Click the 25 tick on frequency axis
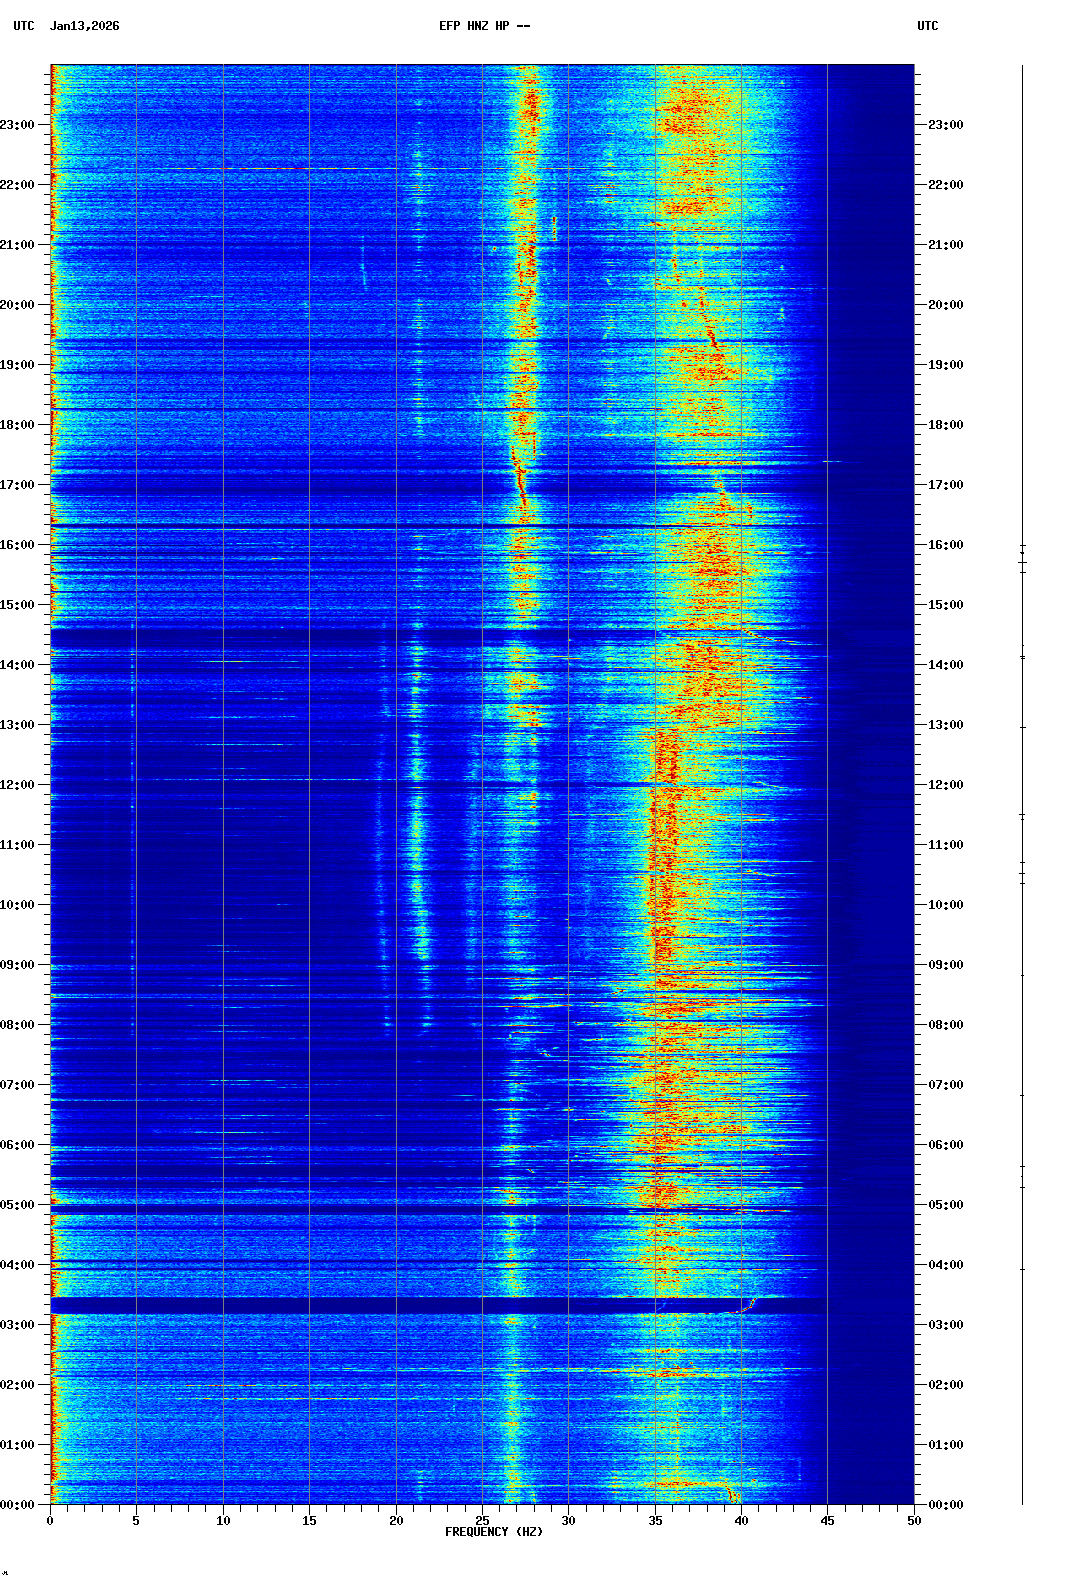 [x=482, y=1520]
